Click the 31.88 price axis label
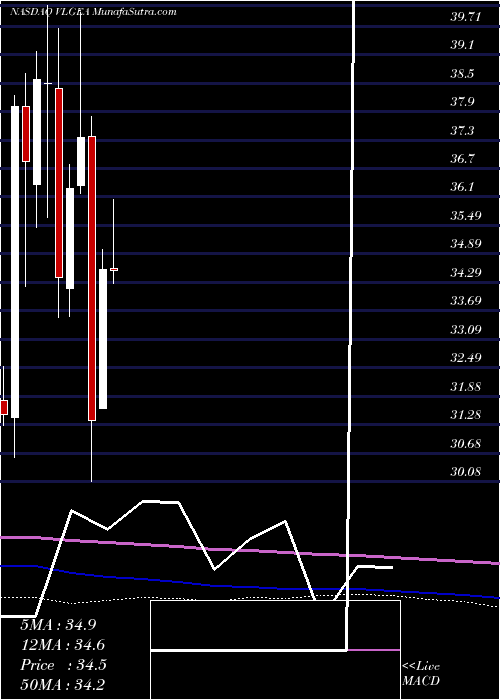Screen dimensions: 500x700 tap(464, 386)
